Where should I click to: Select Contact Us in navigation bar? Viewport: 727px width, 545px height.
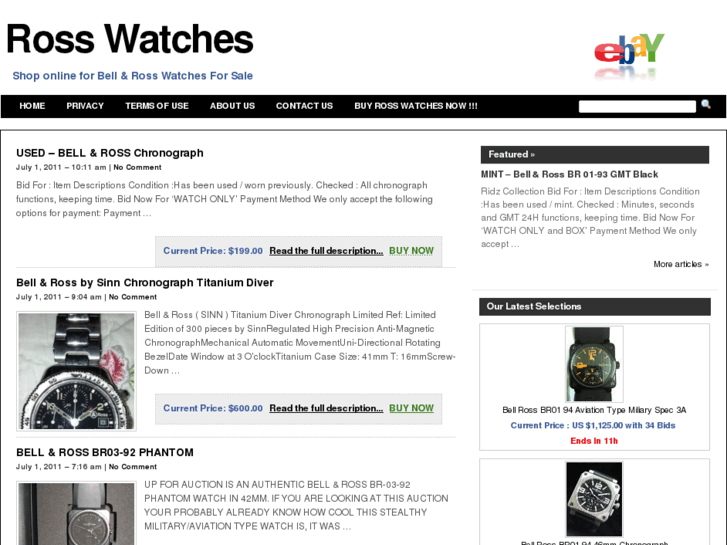[x=304, y=106]
